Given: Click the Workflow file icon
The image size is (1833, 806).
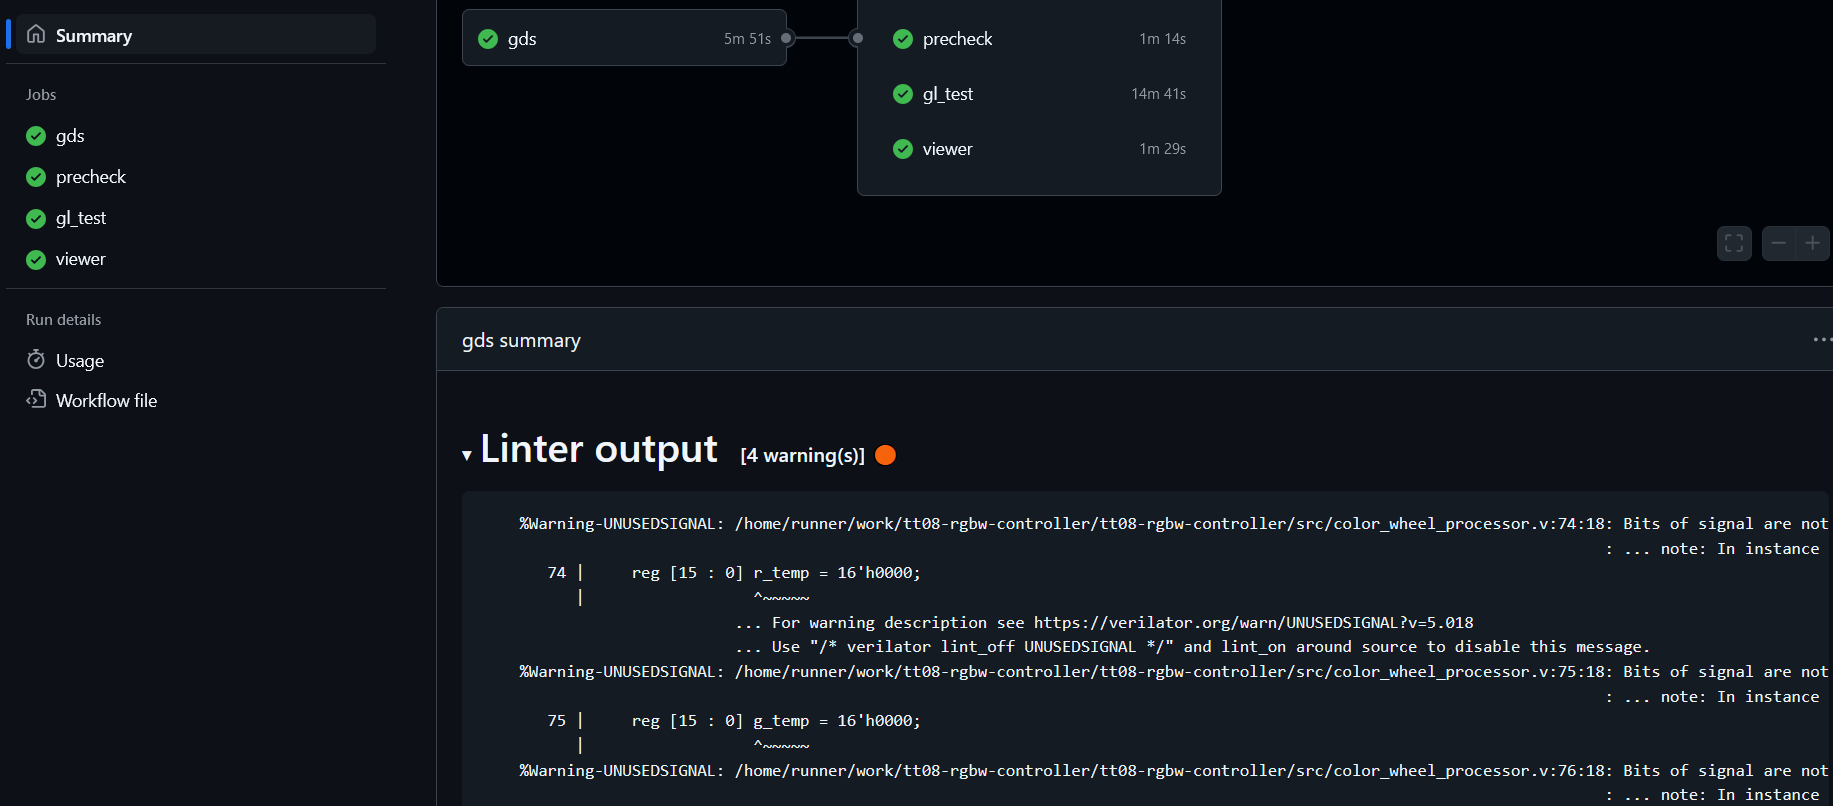Looking at the screenshot, I should (x=36, y=400).
